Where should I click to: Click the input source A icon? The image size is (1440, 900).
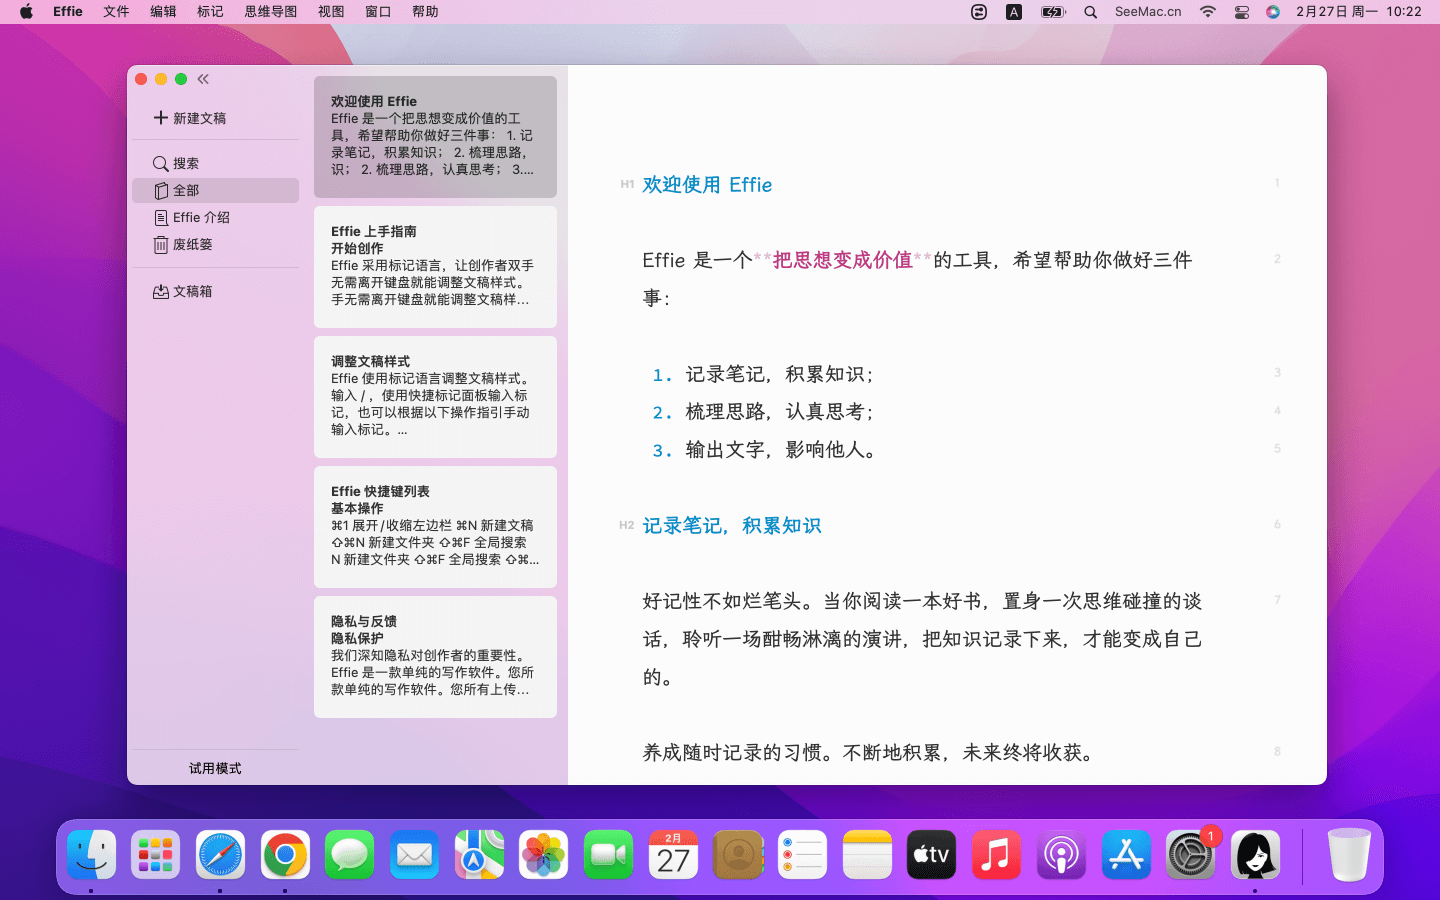pyautogui.click(x=1014, y=12)
